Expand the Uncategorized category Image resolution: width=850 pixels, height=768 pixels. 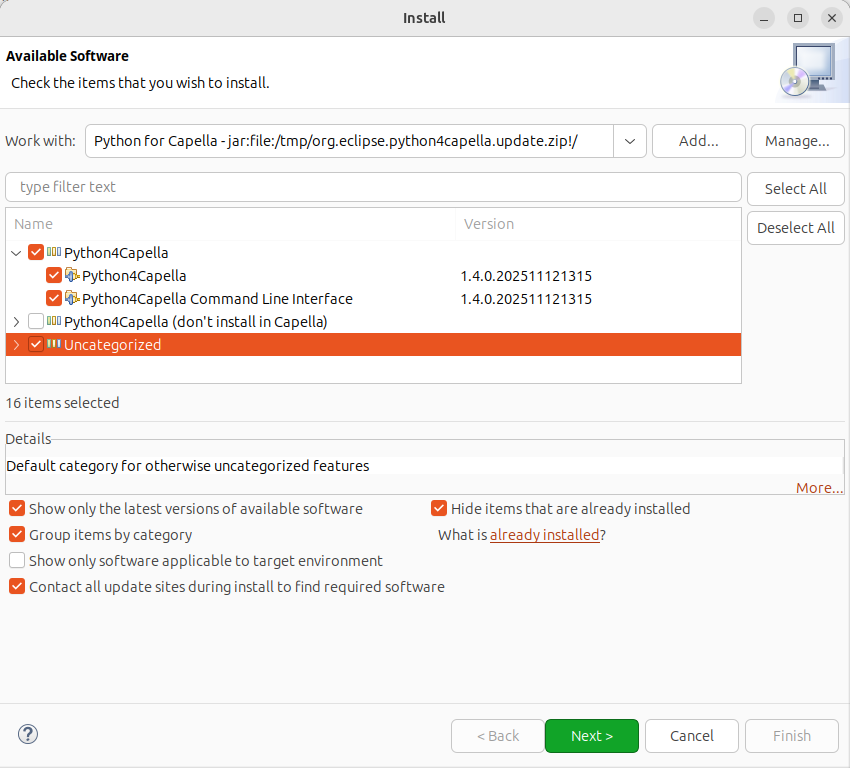coord(16,345)
